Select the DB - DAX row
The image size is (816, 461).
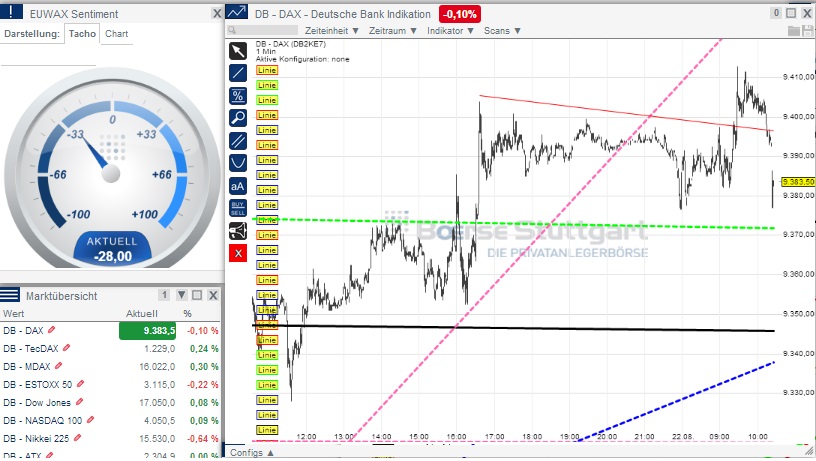110,330
